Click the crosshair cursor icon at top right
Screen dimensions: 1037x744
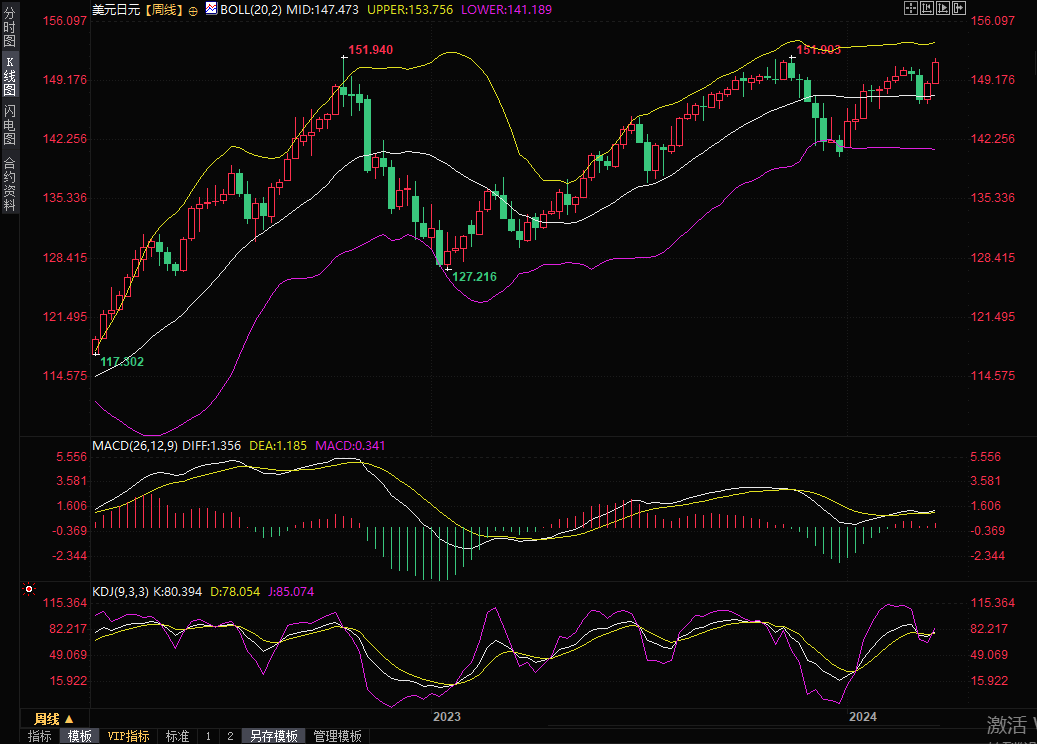tap(910, 8)
